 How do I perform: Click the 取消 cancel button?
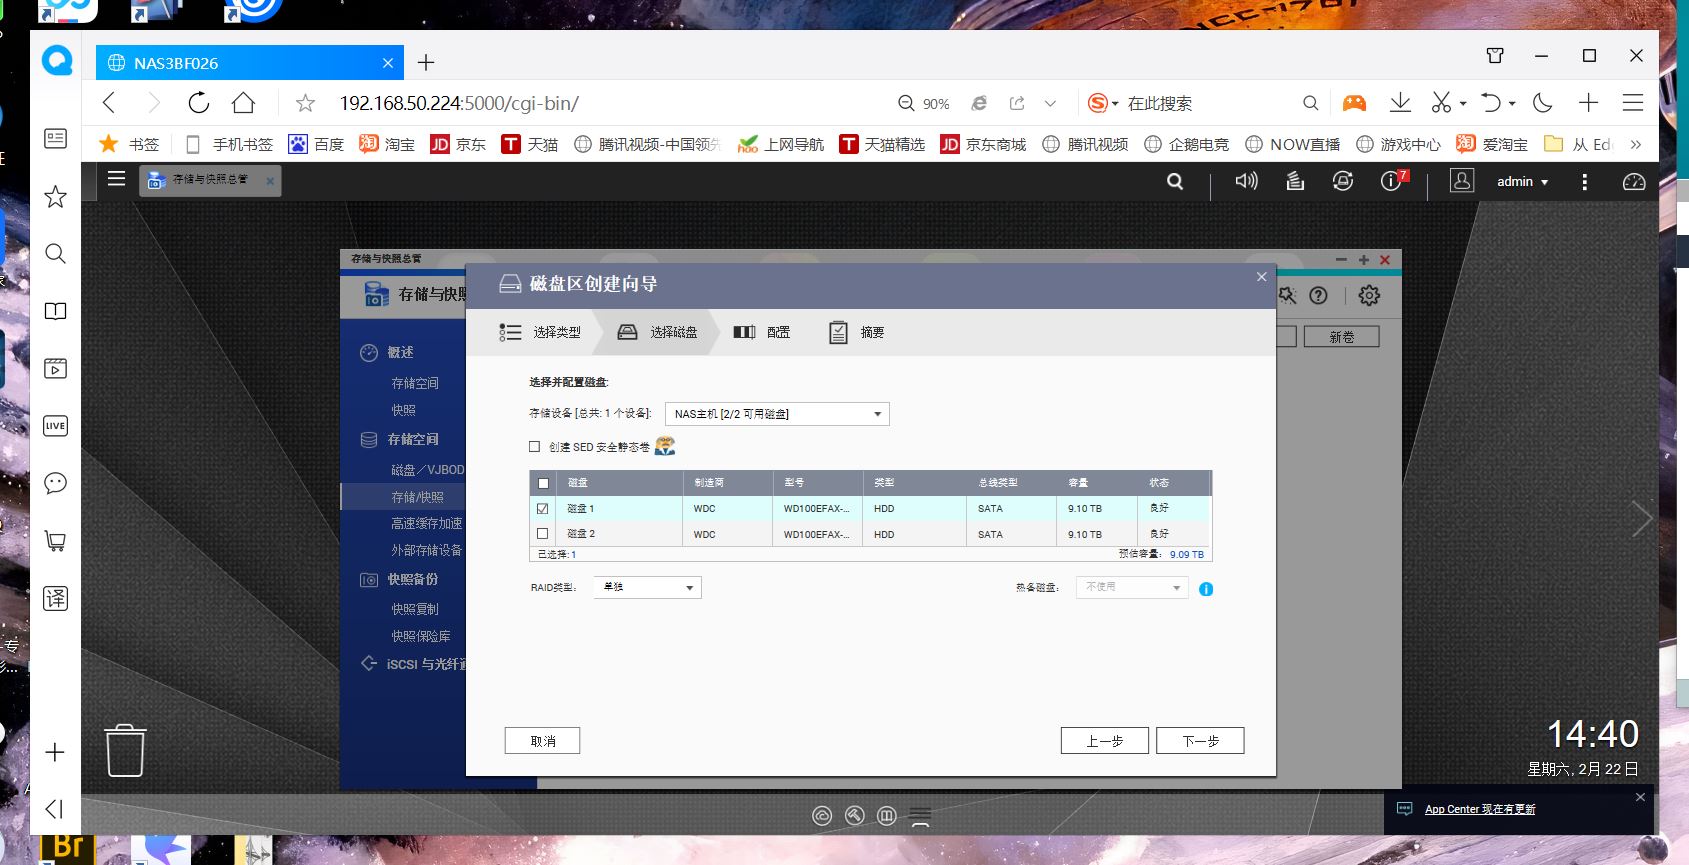coord(542,741)
